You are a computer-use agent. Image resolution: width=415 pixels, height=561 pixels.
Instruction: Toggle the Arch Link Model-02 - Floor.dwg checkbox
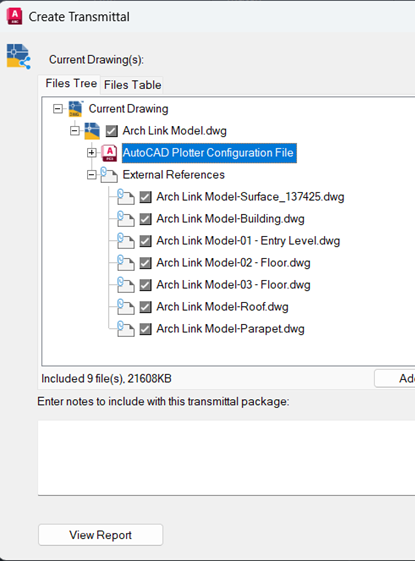(145, 263)
